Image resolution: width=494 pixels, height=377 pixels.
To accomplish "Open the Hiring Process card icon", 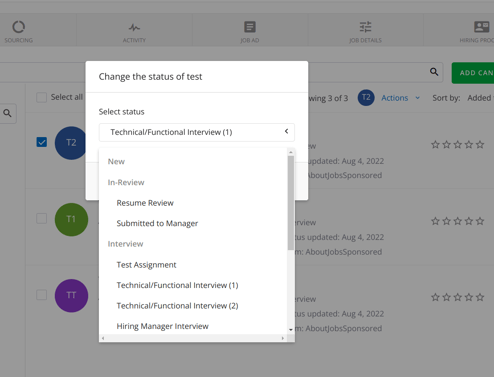I will (x=481, y=27).
